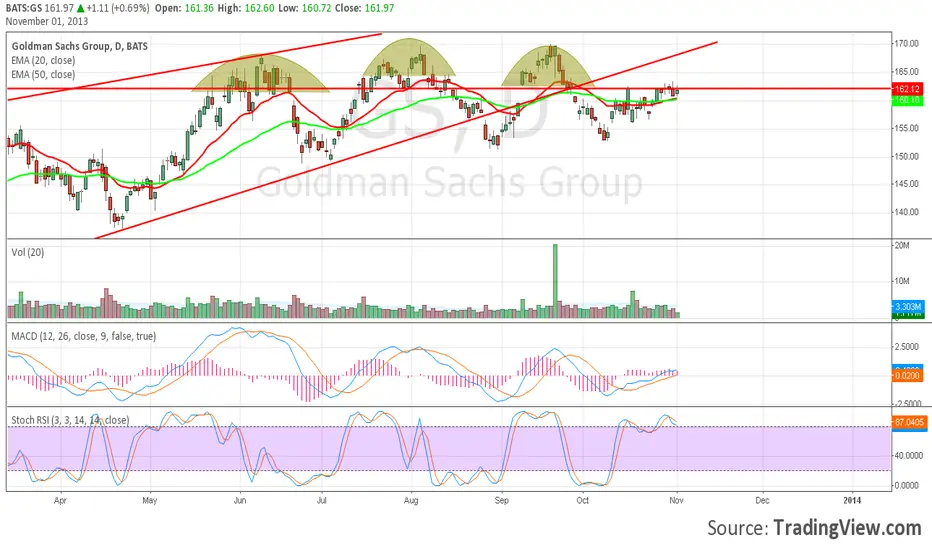Open the Goldman Sachs Group, D, BATS legend
Viewport: 932px width, 550px height.
(80, 46)
